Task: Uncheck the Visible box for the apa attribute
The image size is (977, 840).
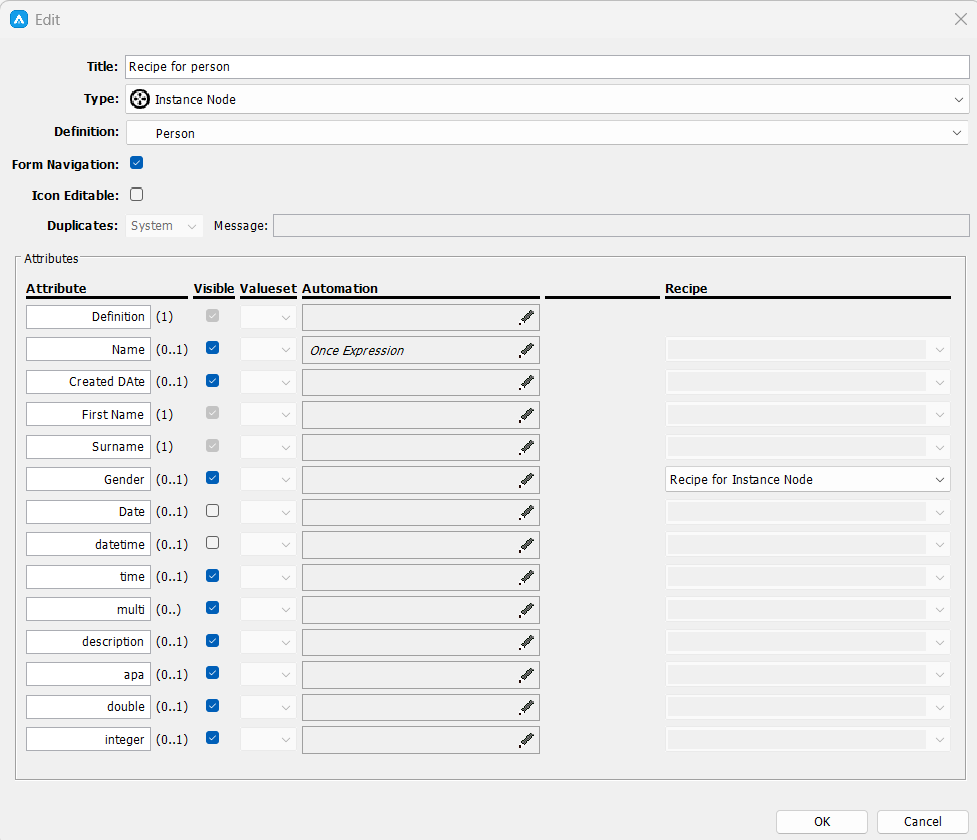Action: coord(212,674)
